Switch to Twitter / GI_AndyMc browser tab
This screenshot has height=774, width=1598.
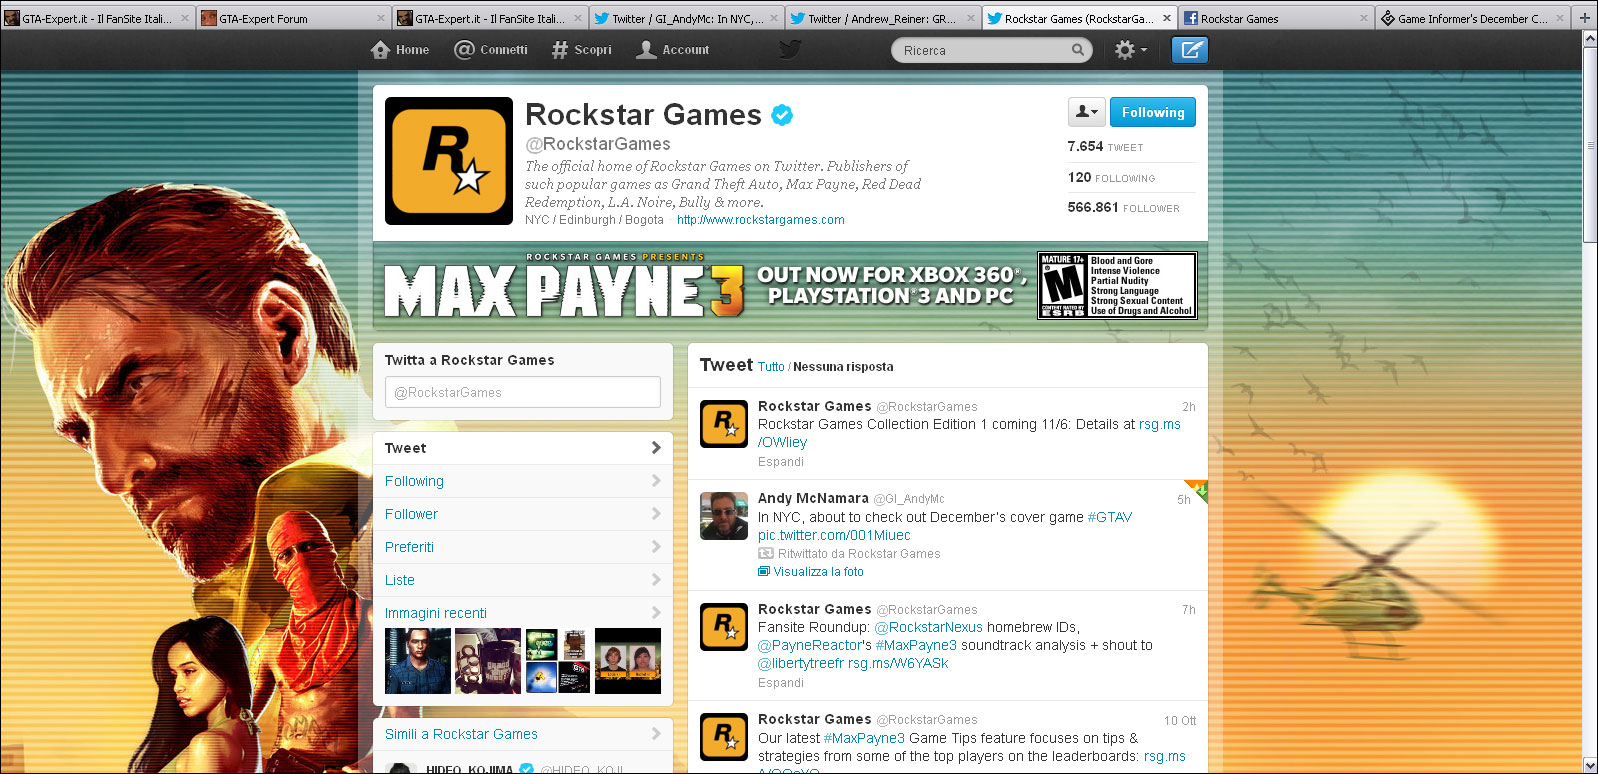(686, 17)
